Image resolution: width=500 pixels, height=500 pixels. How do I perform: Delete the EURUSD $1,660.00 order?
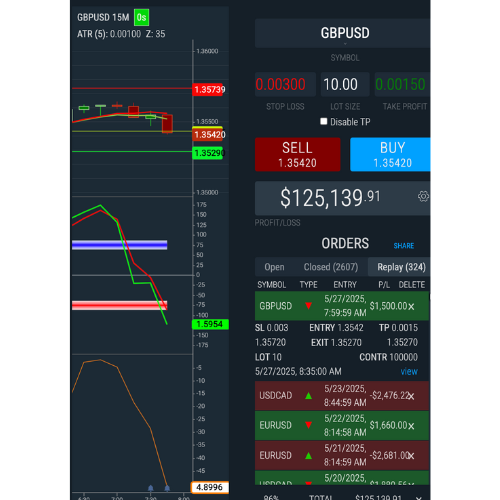[x=411, y=426]
